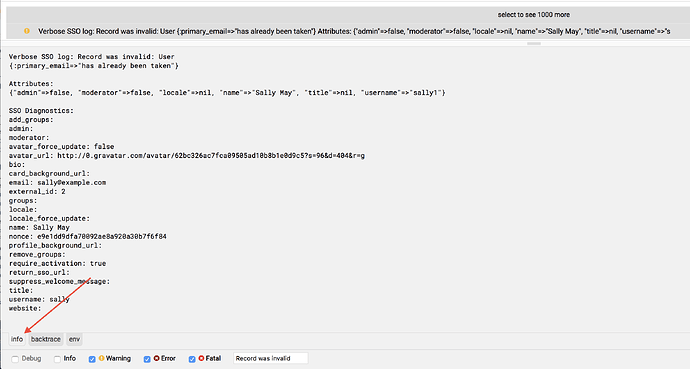Click the red Error icon in the filter bar
The height and width of the screenshot is (369, 690).
coord(156,358)
